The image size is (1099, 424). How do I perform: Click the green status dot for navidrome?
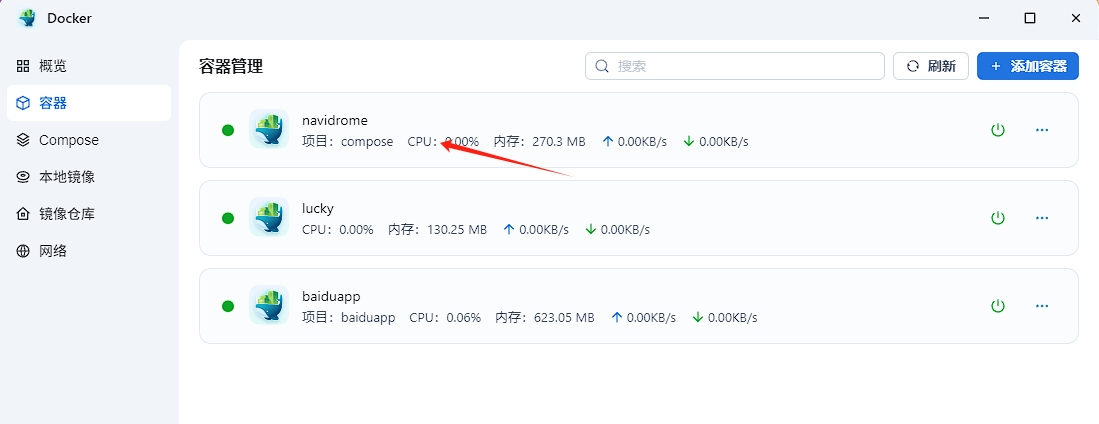(x=228, y=130)
